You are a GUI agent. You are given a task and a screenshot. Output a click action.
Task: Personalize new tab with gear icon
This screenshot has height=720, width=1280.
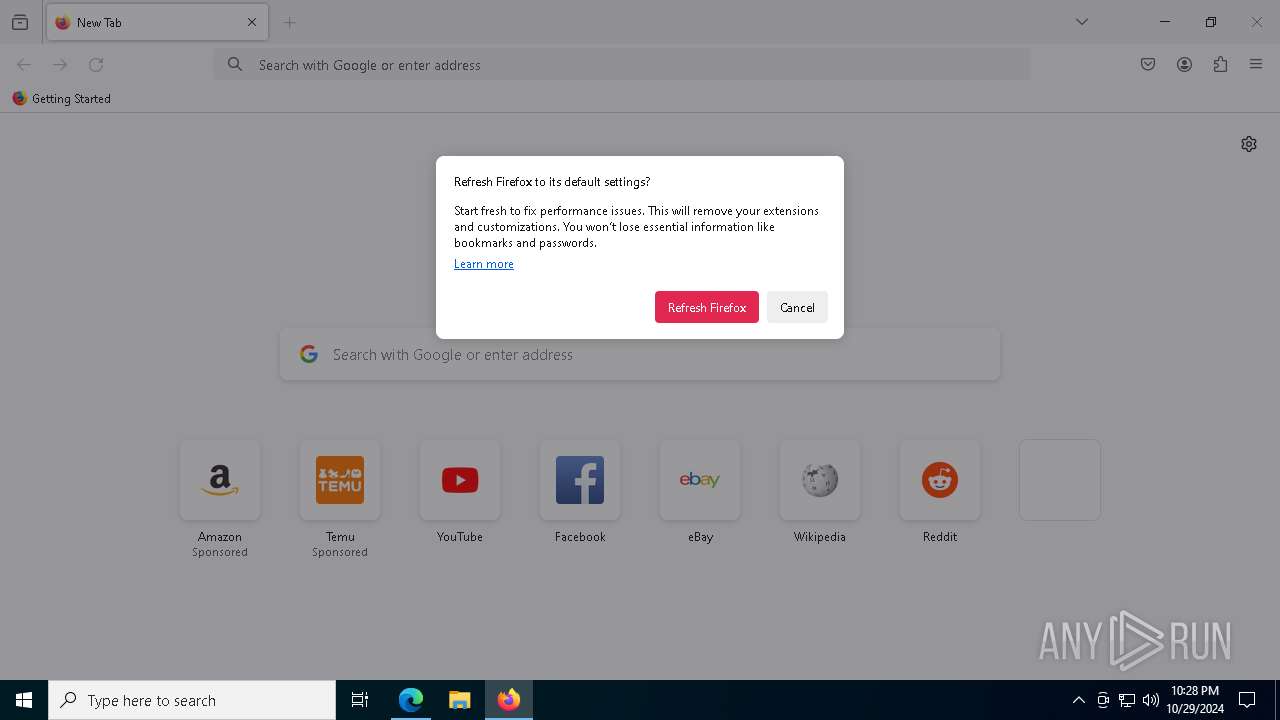tap(1249, 144)
